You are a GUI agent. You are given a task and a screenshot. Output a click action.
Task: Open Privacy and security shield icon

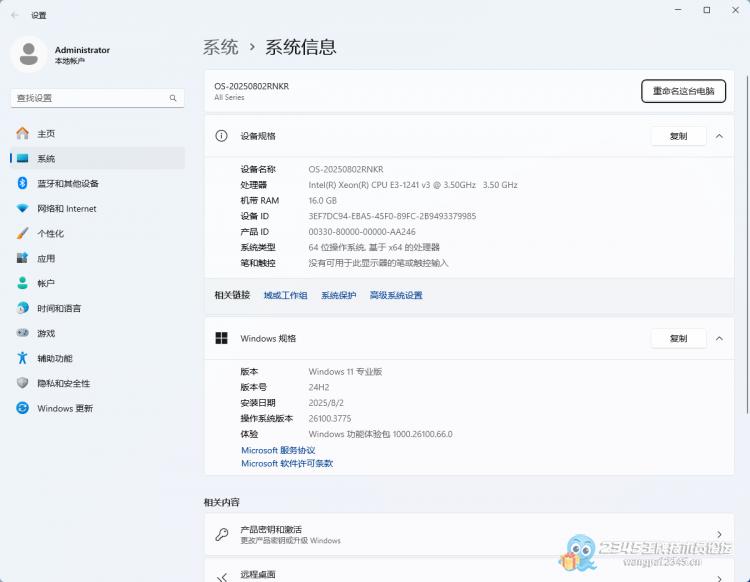coord(22,383)
